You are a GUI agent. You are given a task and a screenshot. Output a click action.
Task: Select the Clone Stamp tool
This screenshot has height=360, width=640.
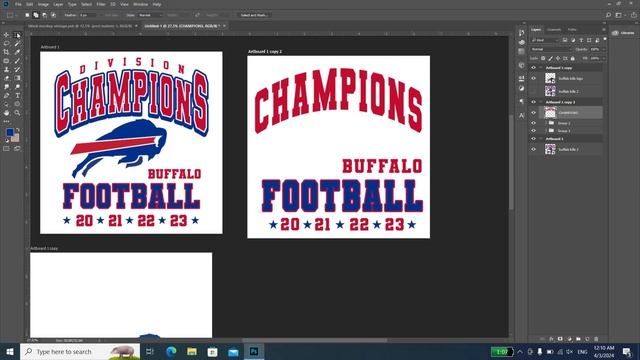coord(6,69)
